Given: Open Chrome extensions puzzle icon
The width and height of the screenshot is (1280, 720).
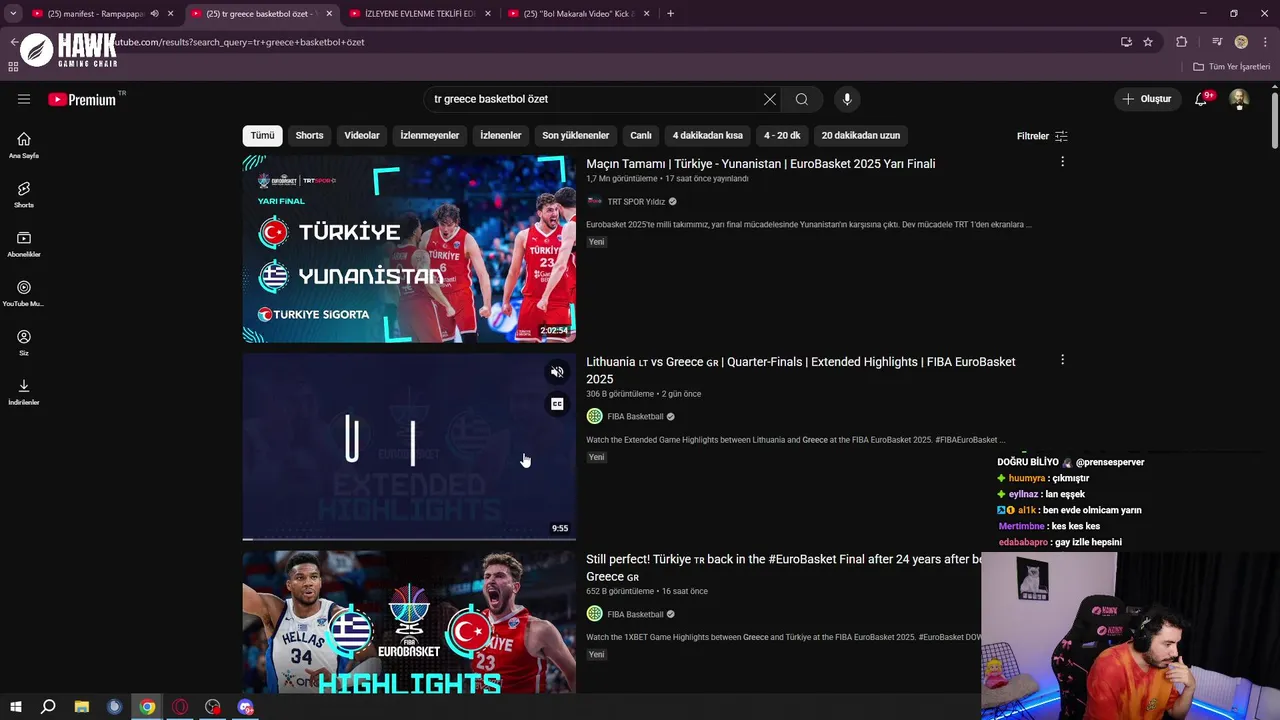Looking at the screenshot, I should 1181,42.
